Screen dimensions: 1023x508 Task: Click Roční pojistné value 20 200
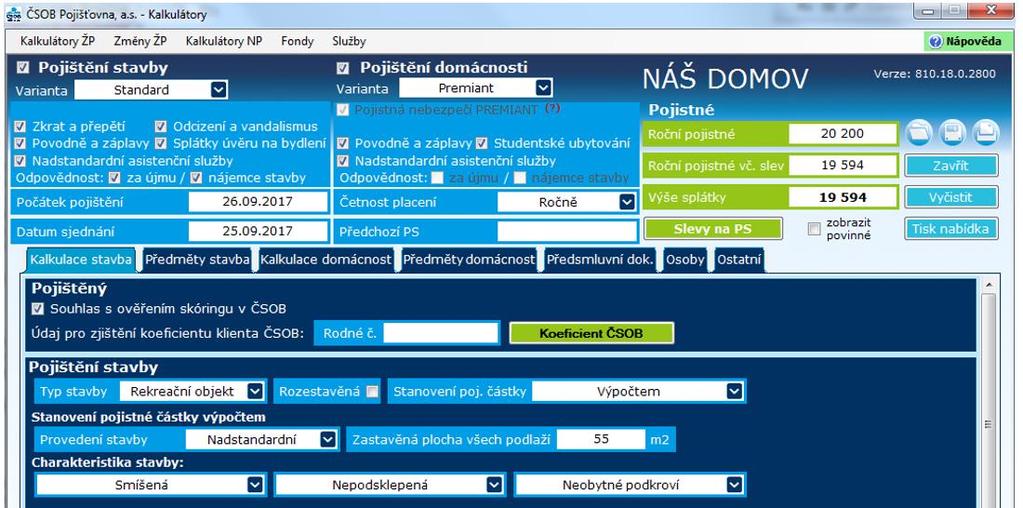tap(842, 134)
